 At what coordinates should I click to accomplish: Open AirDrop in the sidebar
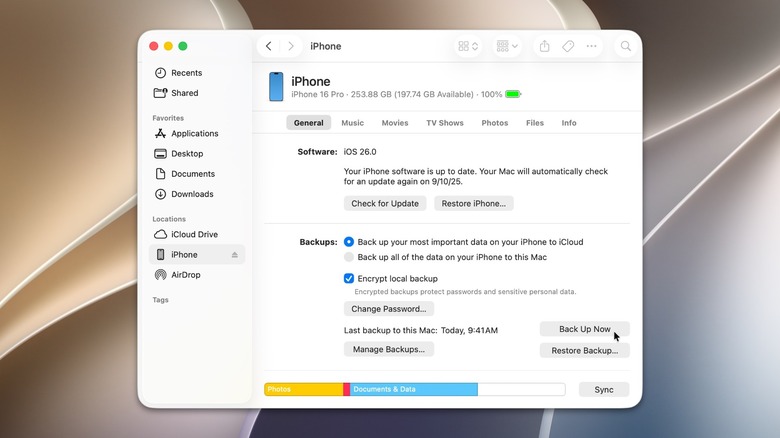tap(197, 275)
